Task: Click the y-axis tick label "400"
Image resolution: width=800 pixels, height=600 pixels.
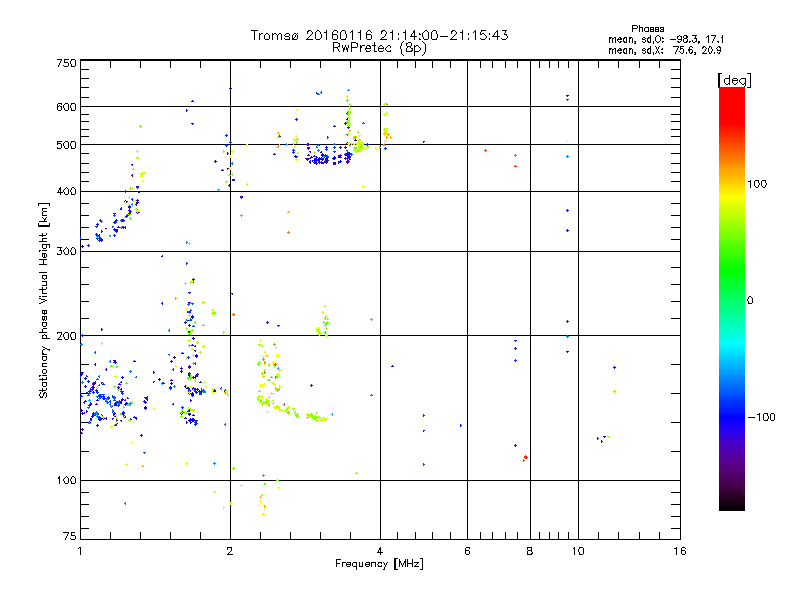Action: [x=66, y=191]
